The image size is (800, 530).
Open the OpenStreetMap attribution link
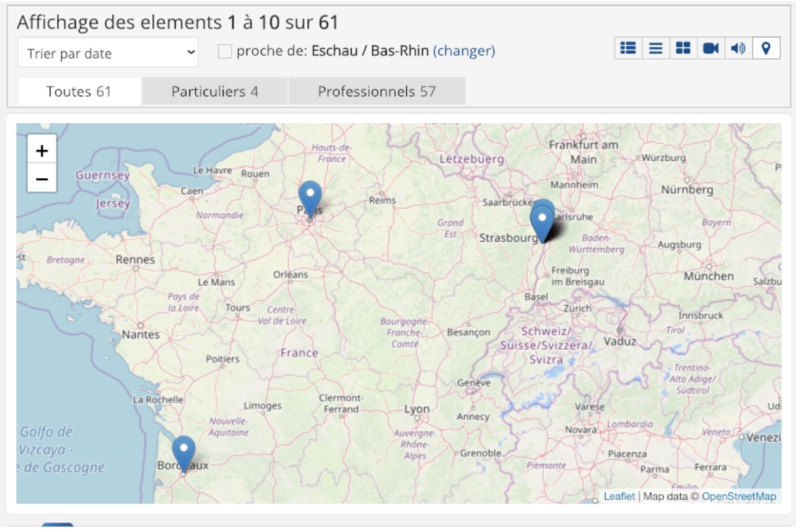click(739, 496)
